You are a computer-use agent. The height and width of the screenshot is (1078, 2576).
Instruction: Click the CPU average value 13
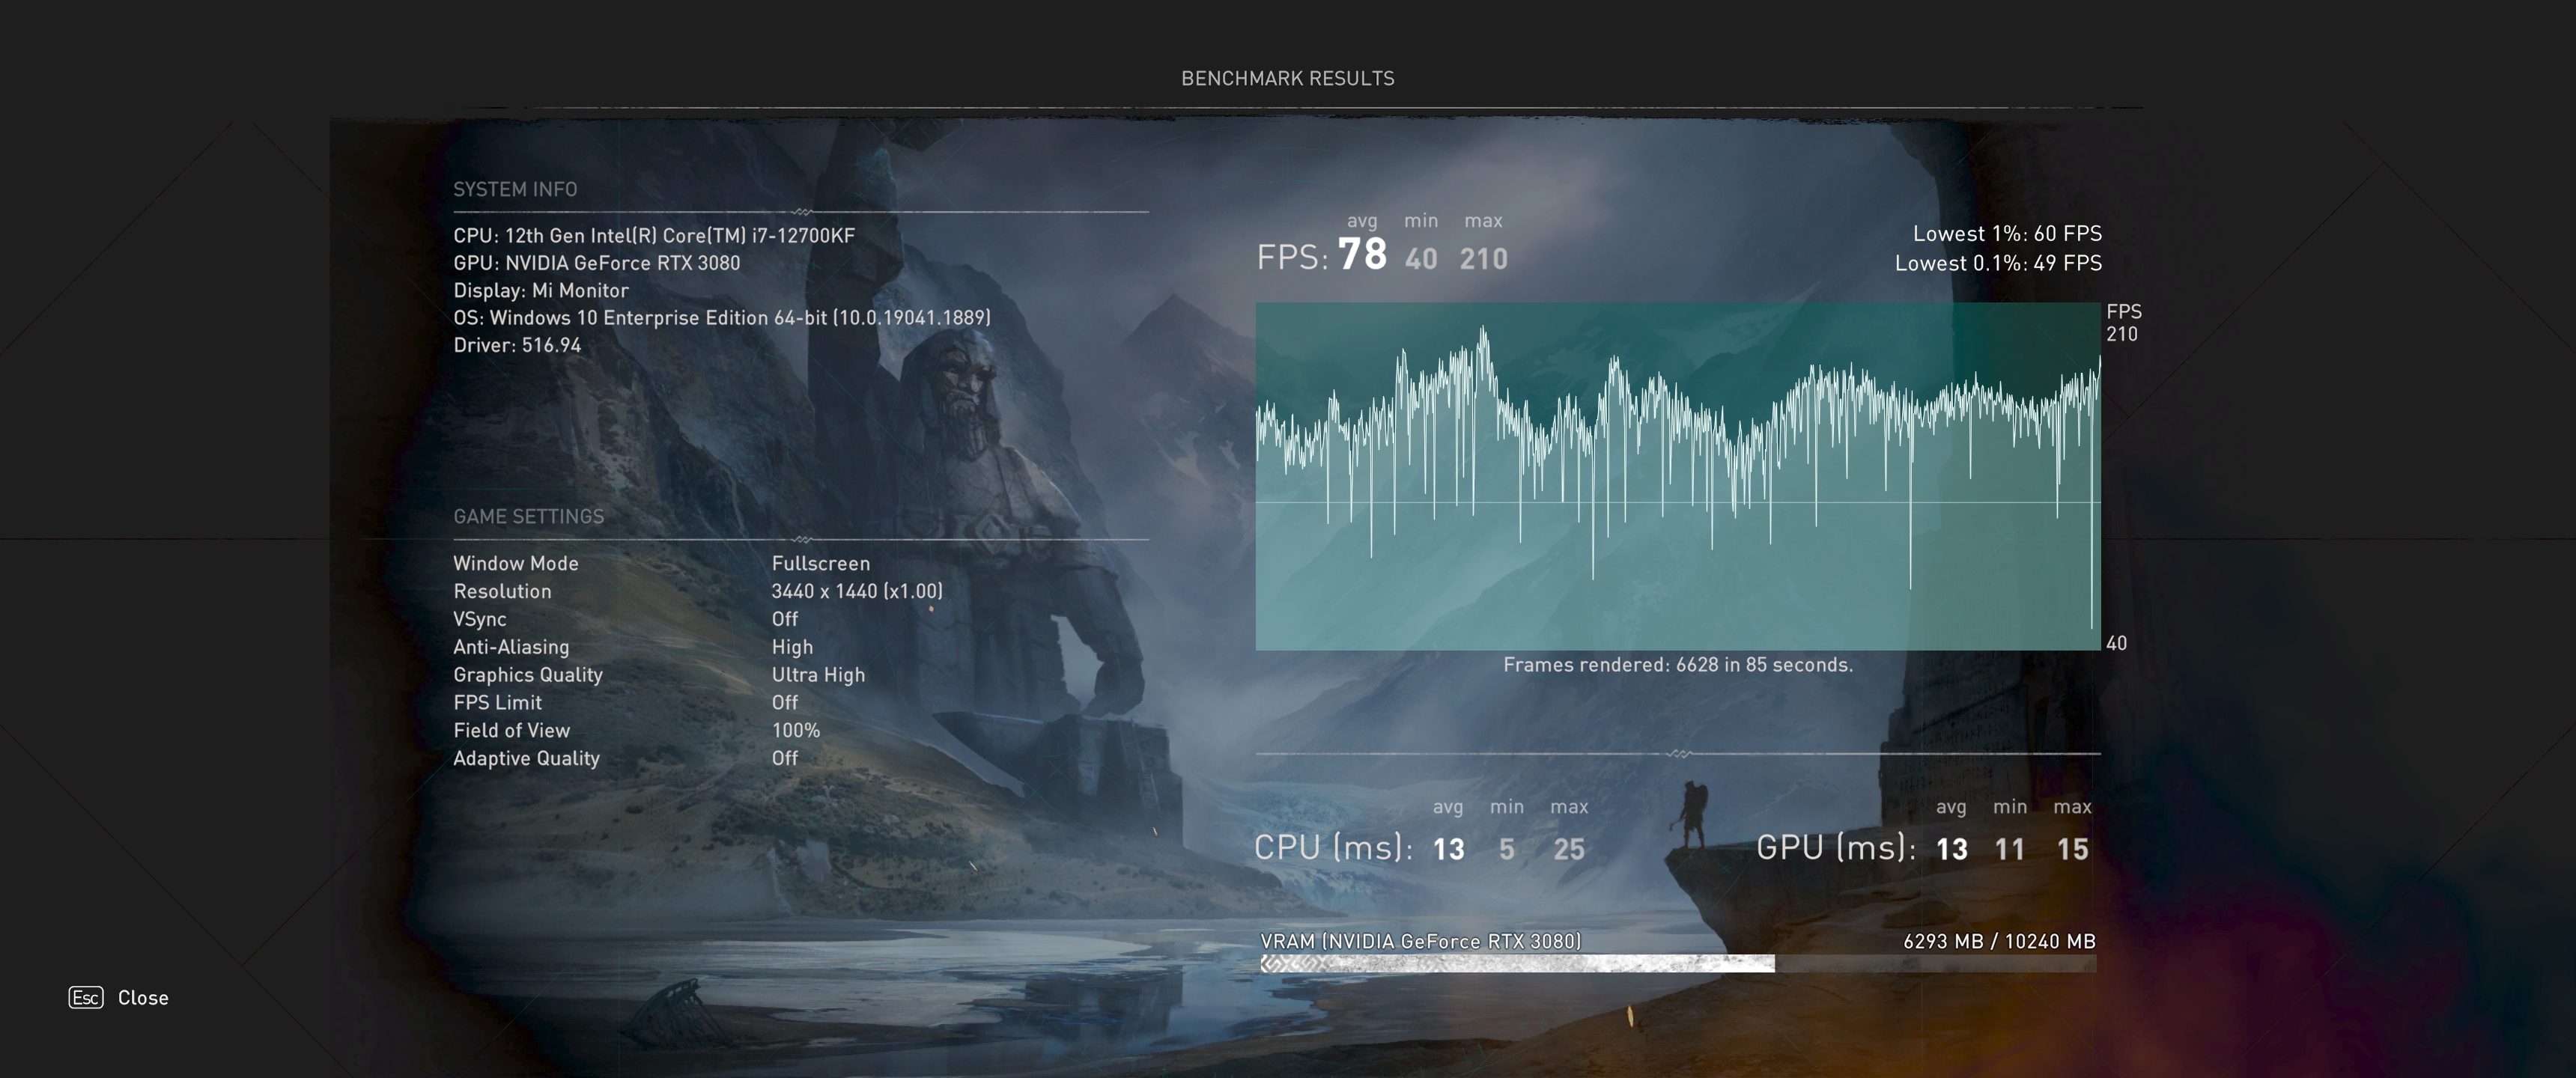[x=1448, y=849]
